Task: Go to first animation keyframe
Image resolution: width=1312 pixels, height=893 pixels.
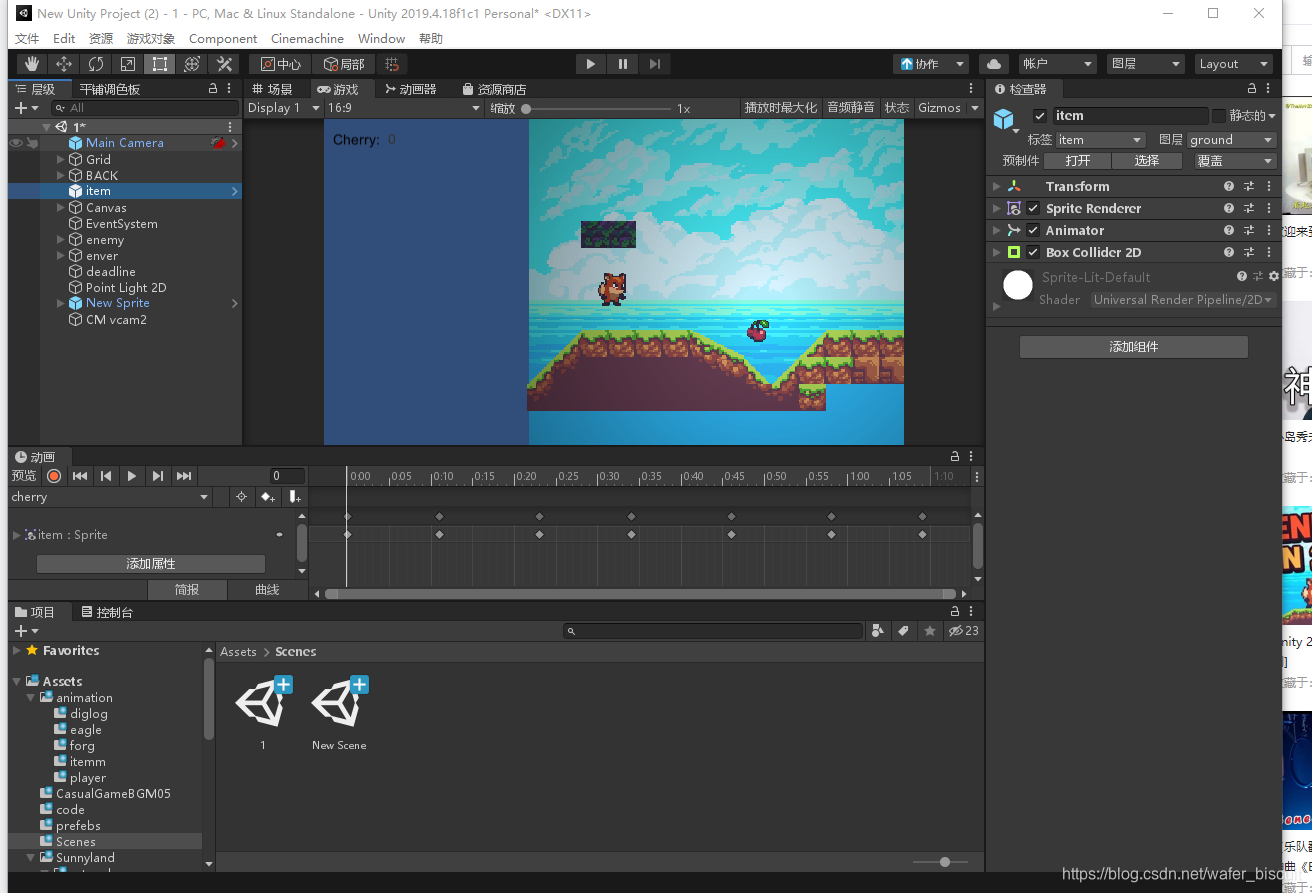Action: click(80, 476)
